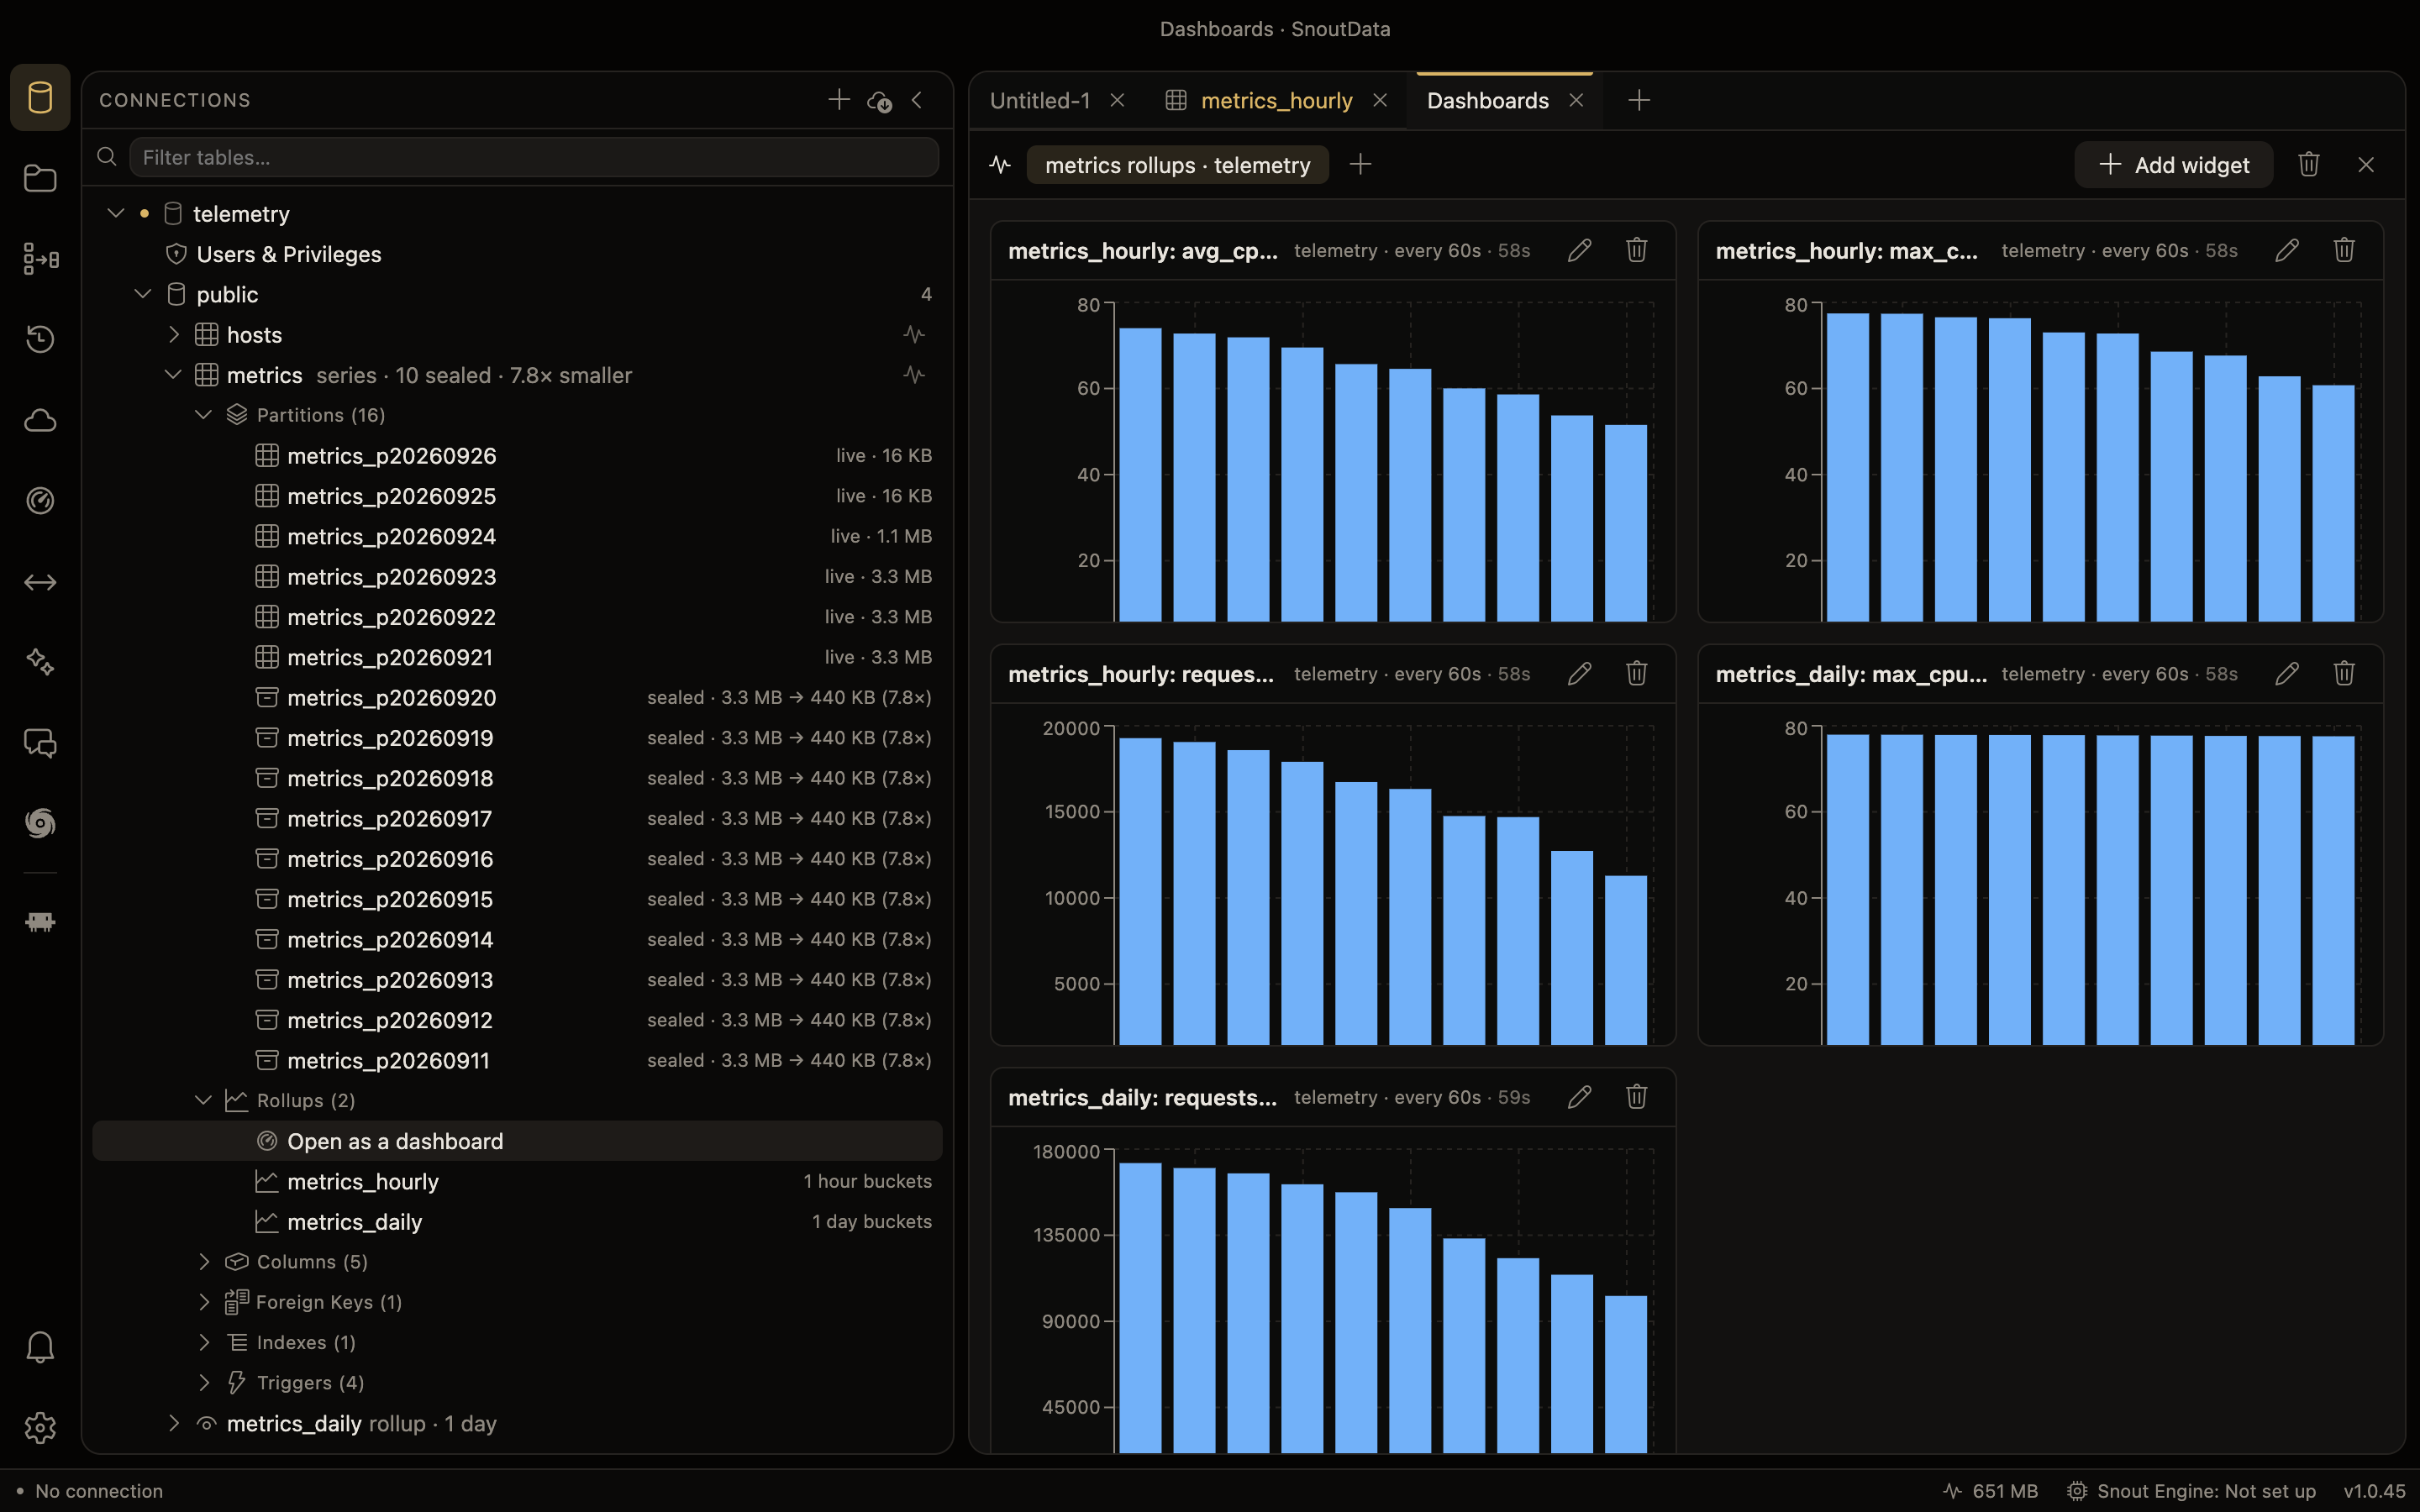Select metrics rollups · telemetry dashboard chip

click(1177, 165)
